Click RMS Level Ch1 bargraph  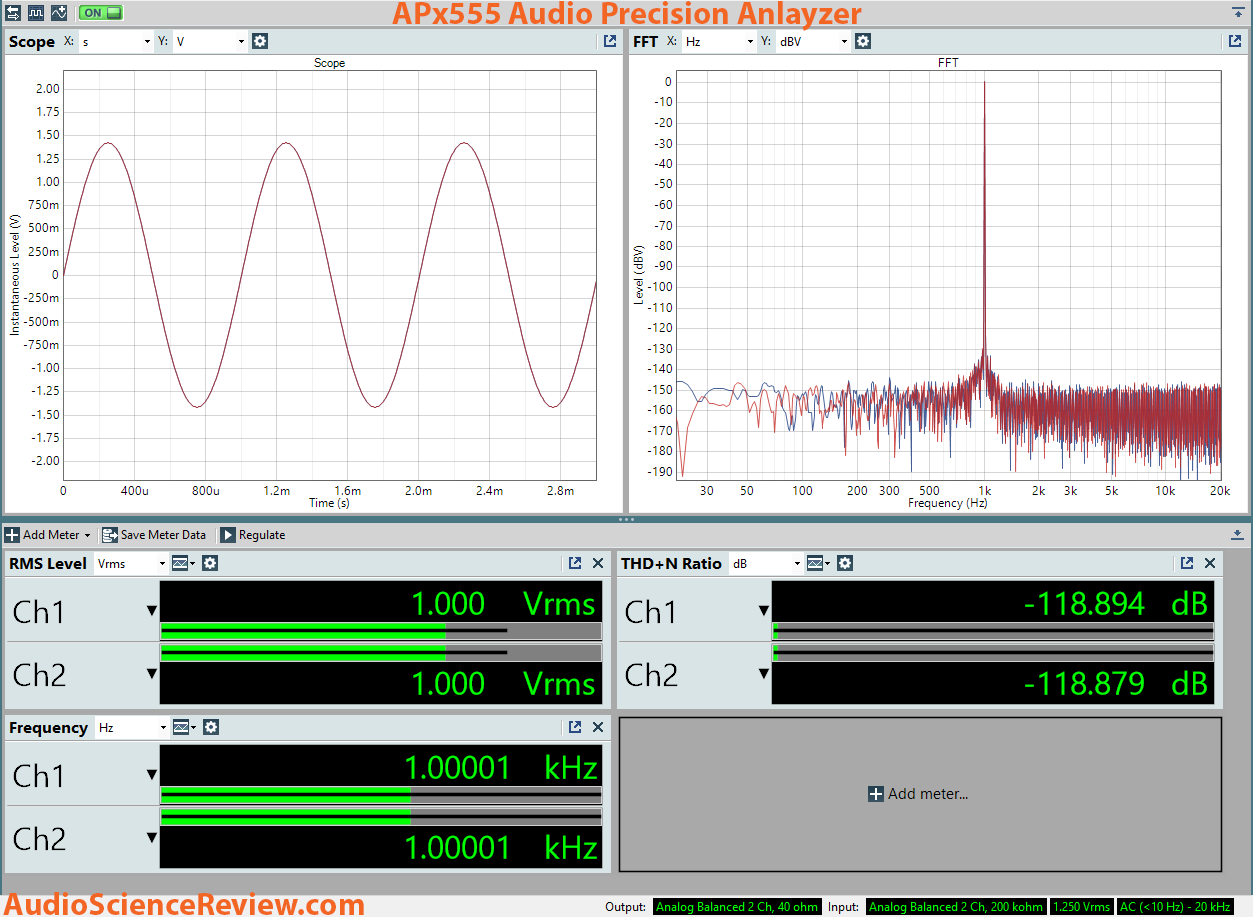tap(381, 631)
